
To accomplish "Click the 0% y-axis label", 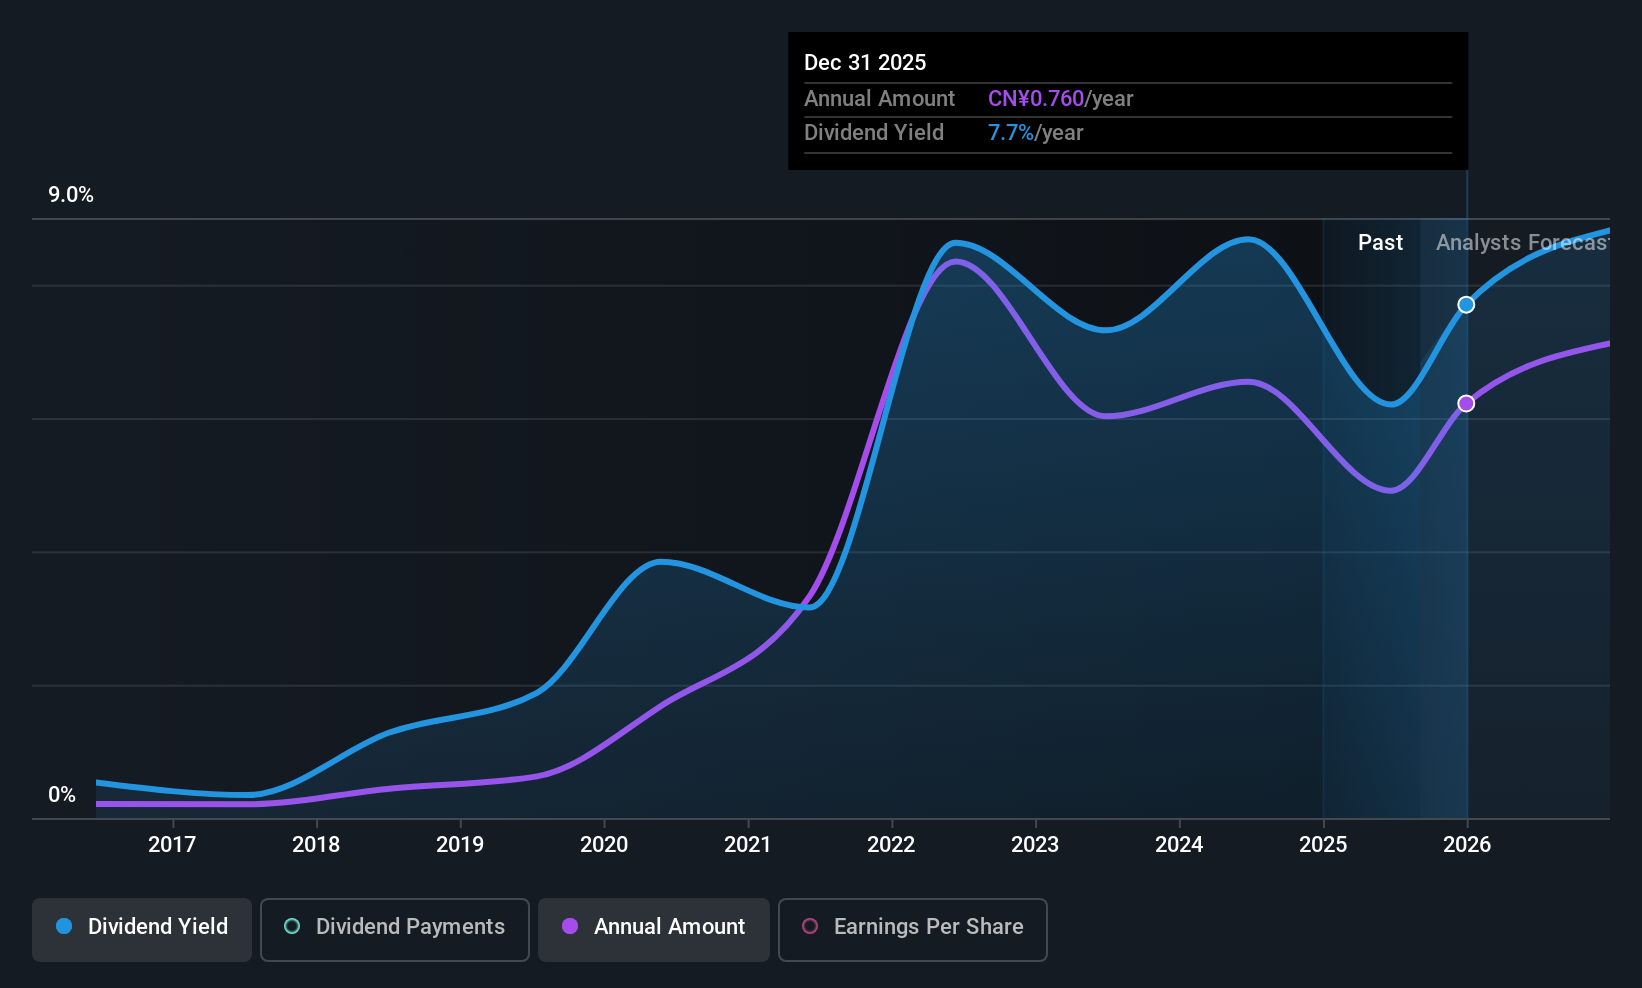I will click(x=62, y=795).
